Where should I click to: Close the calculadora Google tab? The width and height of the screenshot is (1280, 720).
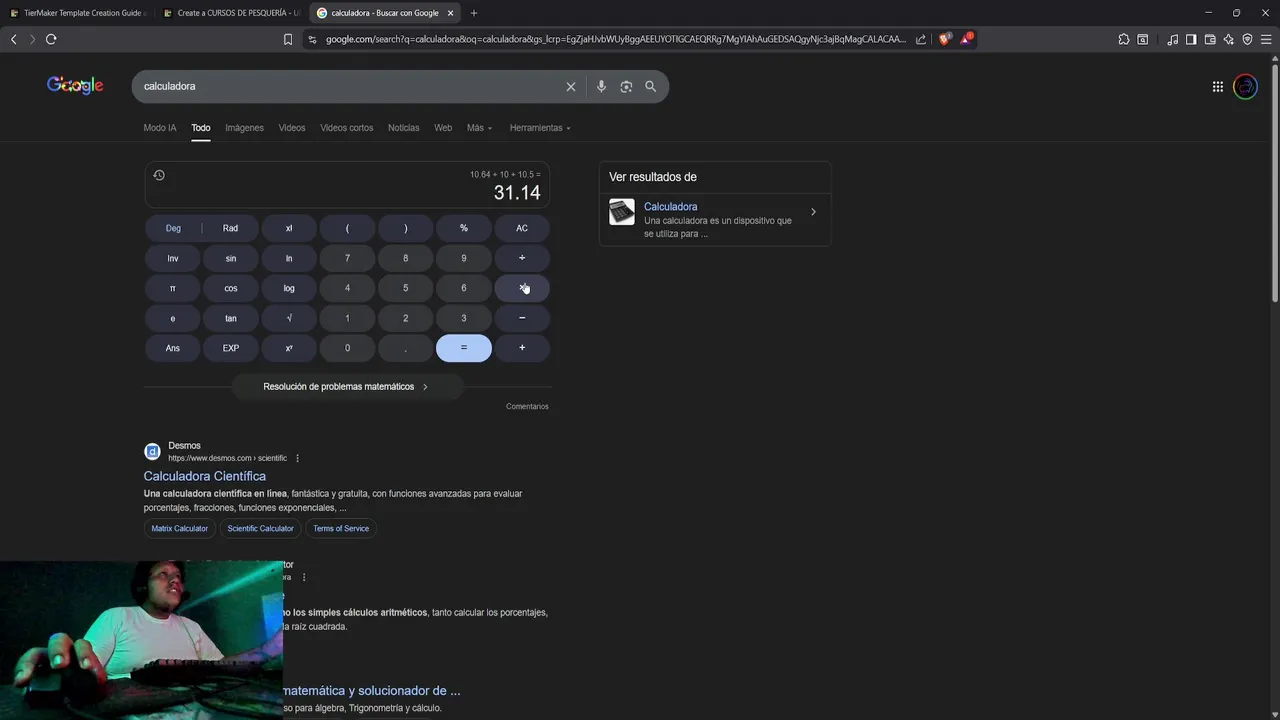click(451, 13)
